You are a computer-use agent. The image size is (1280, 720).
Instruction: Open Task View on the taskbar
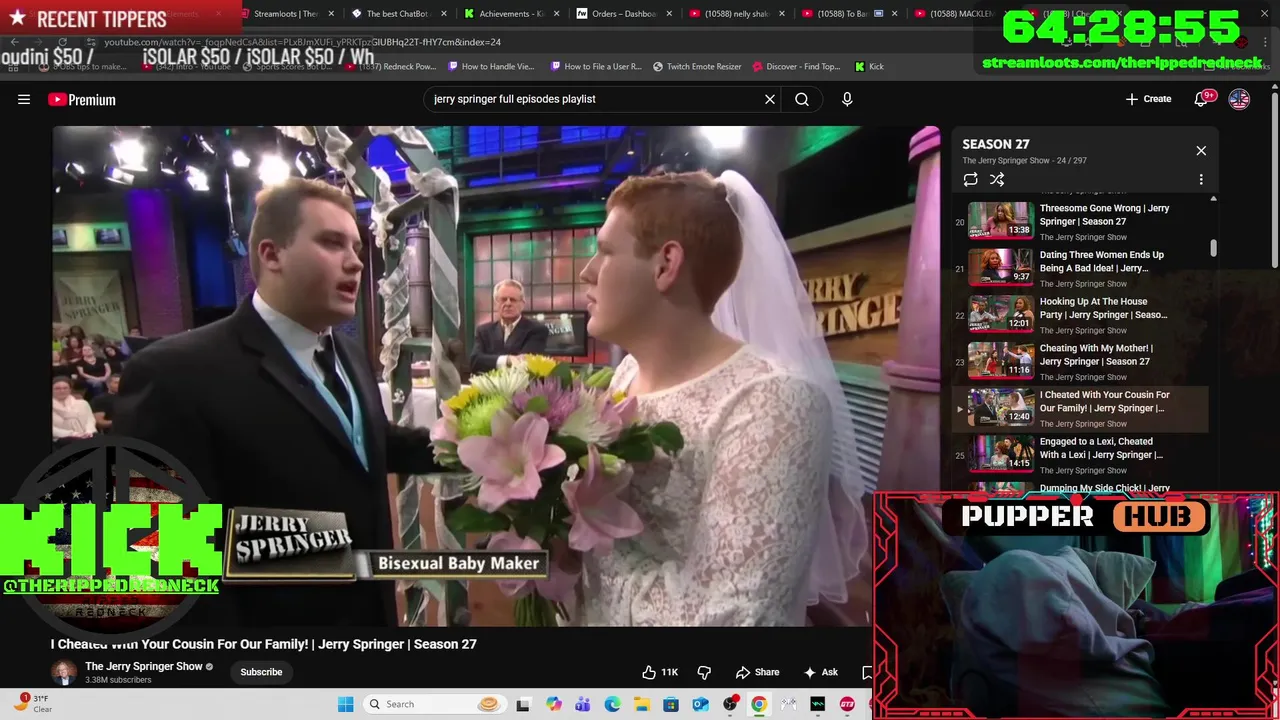[523, 704]
